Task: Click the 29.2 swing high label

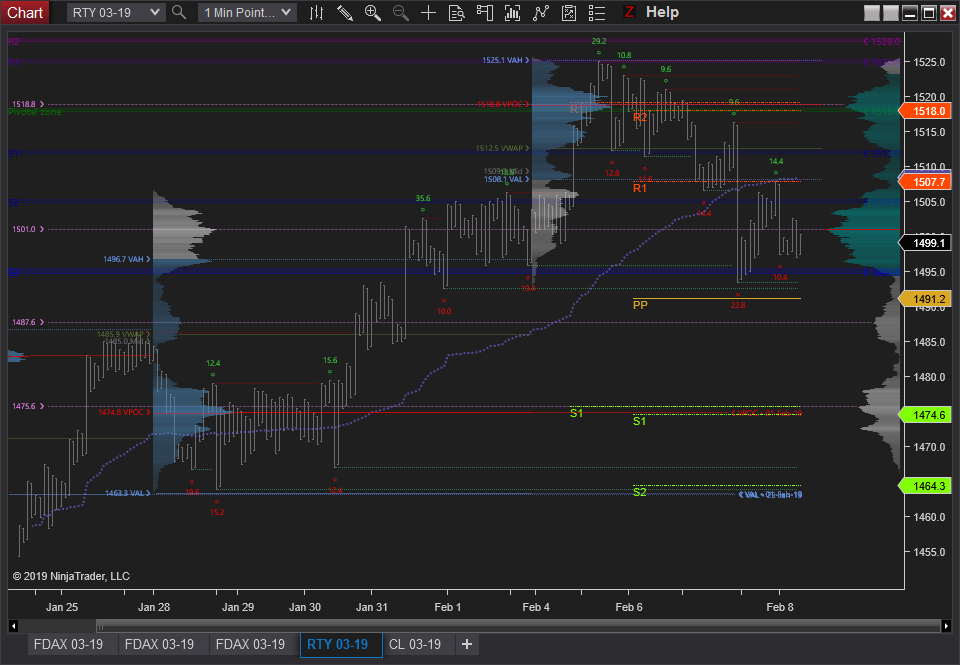Action: (599, 41)
